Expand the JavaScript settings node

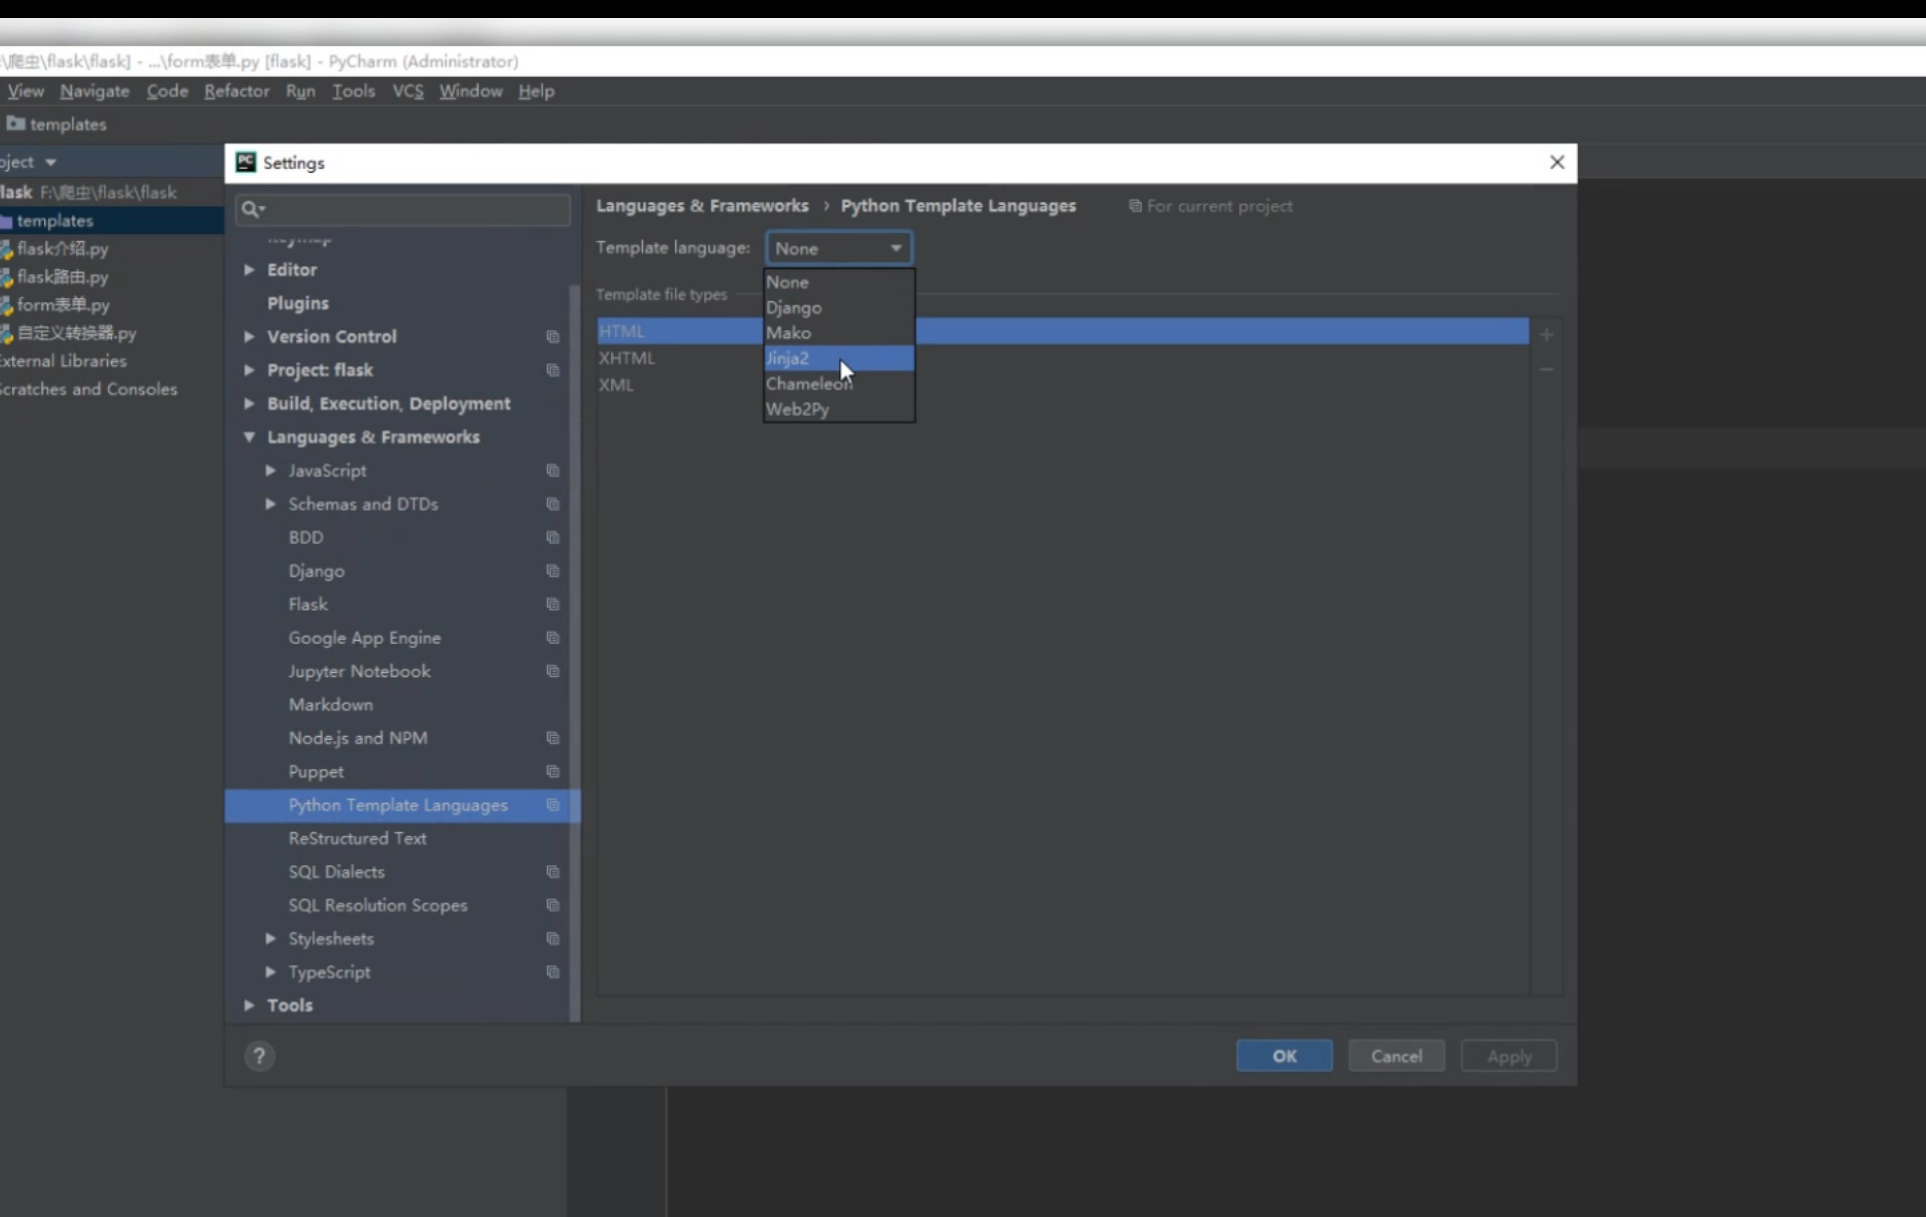point(270,470)
